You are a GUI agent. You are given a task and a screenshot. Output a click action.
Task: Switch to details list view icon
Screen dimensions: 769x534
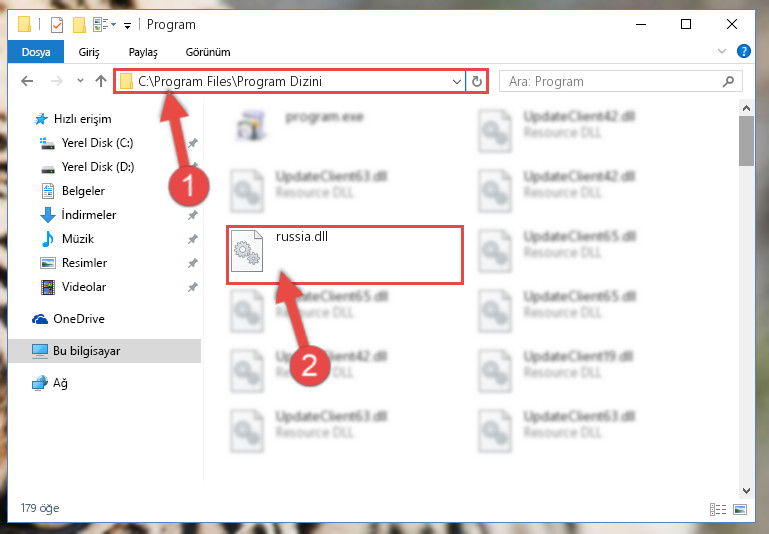pyautogui.click(x=718, y=509)
